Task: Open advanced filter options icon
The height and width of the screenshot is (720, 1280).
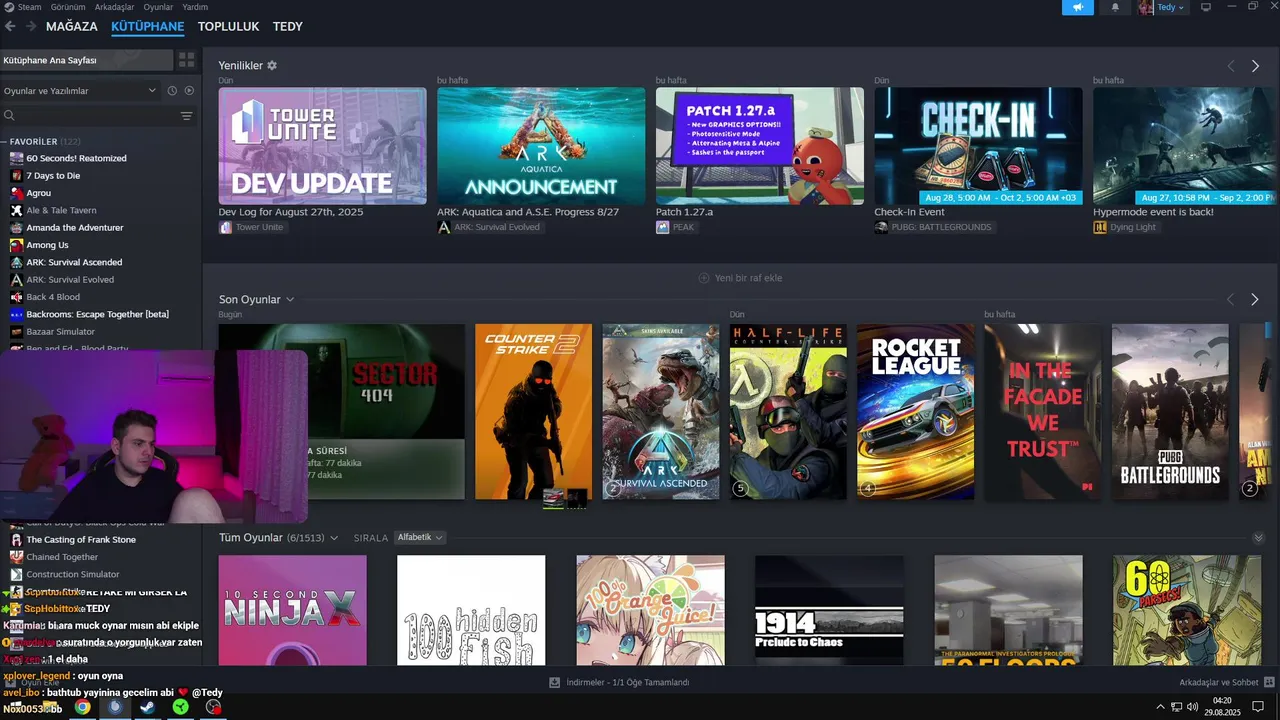Action: tap(187, 116)
